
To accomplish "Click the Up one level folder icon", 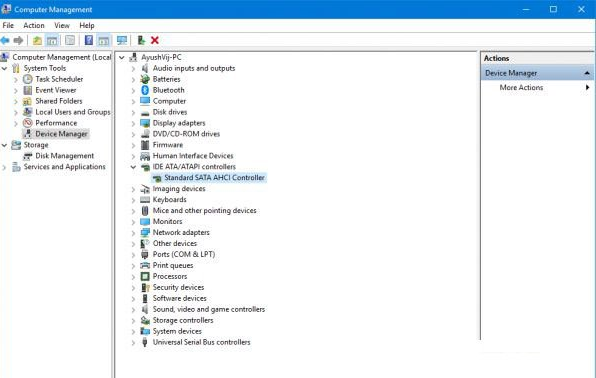I will pyautogui.click(x=37, y=40).
